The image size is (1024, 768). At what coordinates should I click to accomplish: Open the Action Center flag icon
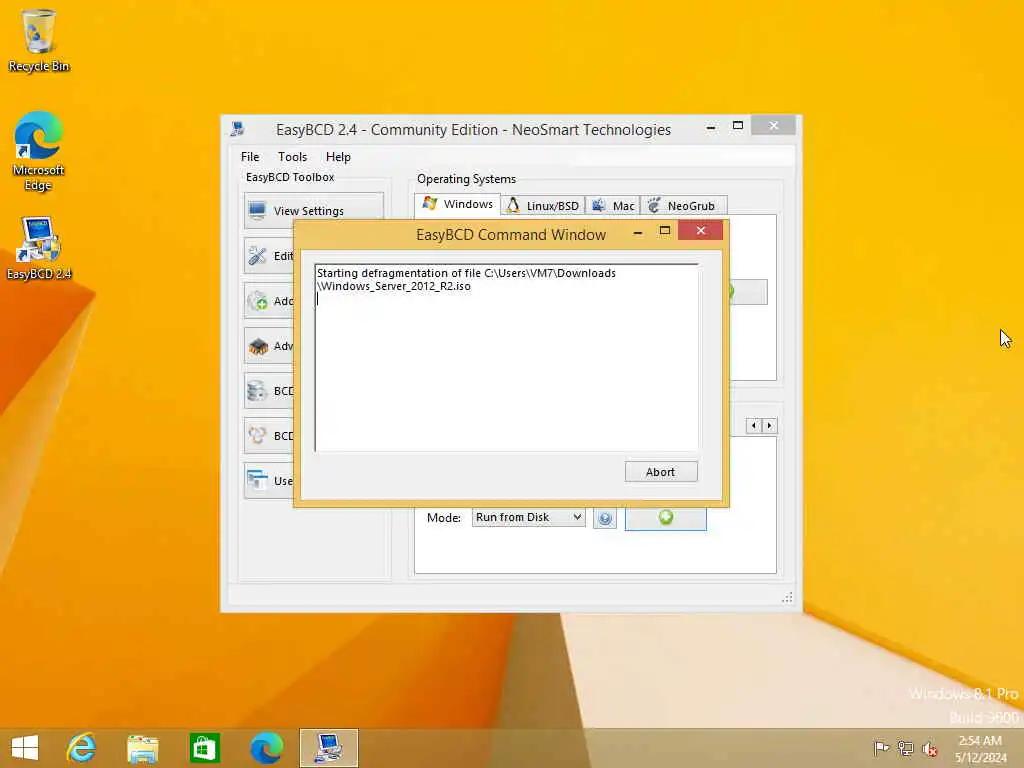click(x=881, y=748)
